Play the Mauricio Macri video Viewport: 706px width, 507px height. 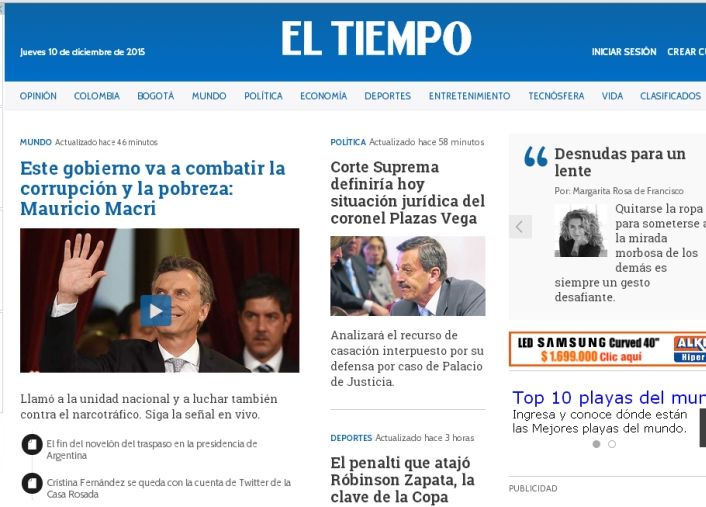tap(155, 310)
